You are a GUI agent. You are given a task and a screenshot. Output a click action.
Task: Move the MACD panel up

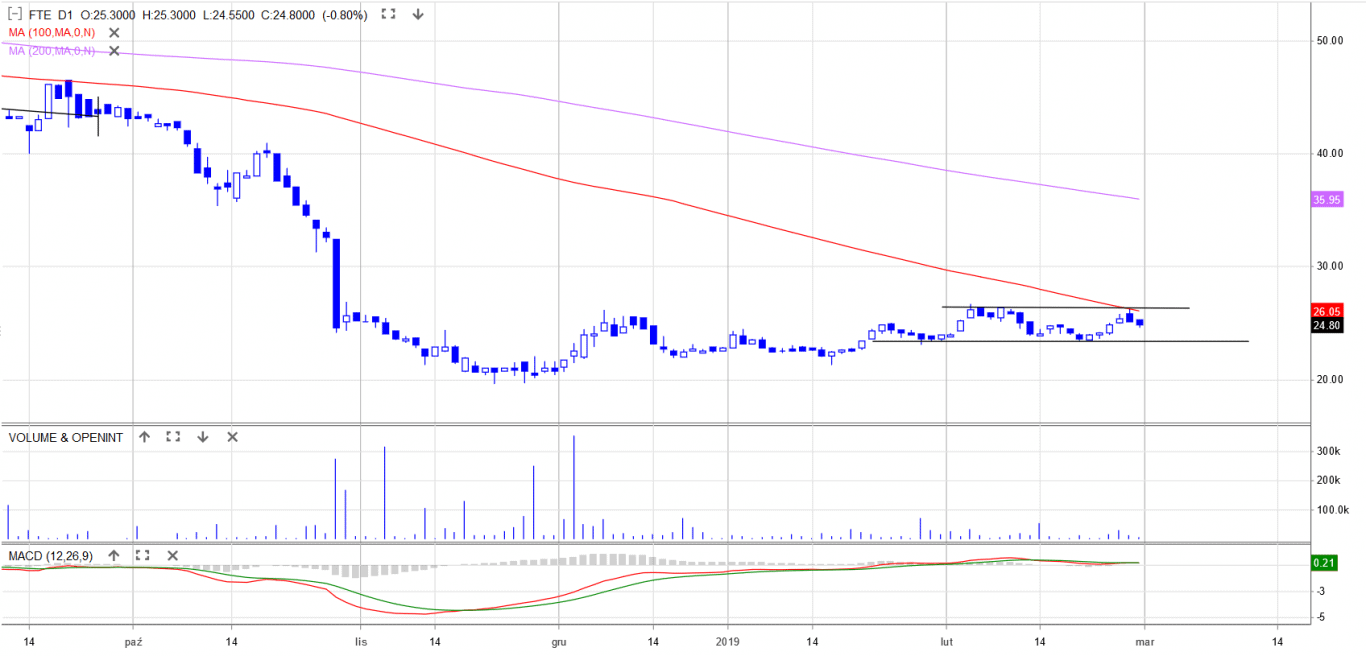(x=113, y=555)
